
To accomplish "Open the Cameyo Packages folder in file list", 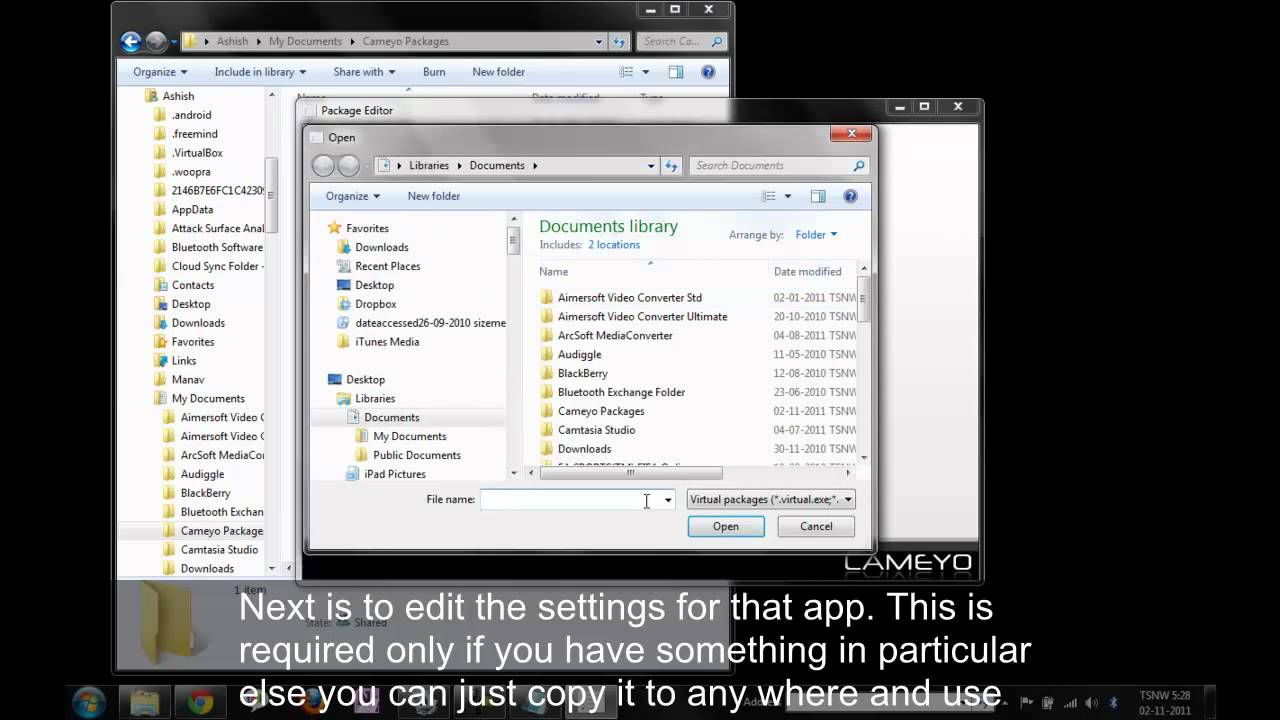I will coord(600,411).
